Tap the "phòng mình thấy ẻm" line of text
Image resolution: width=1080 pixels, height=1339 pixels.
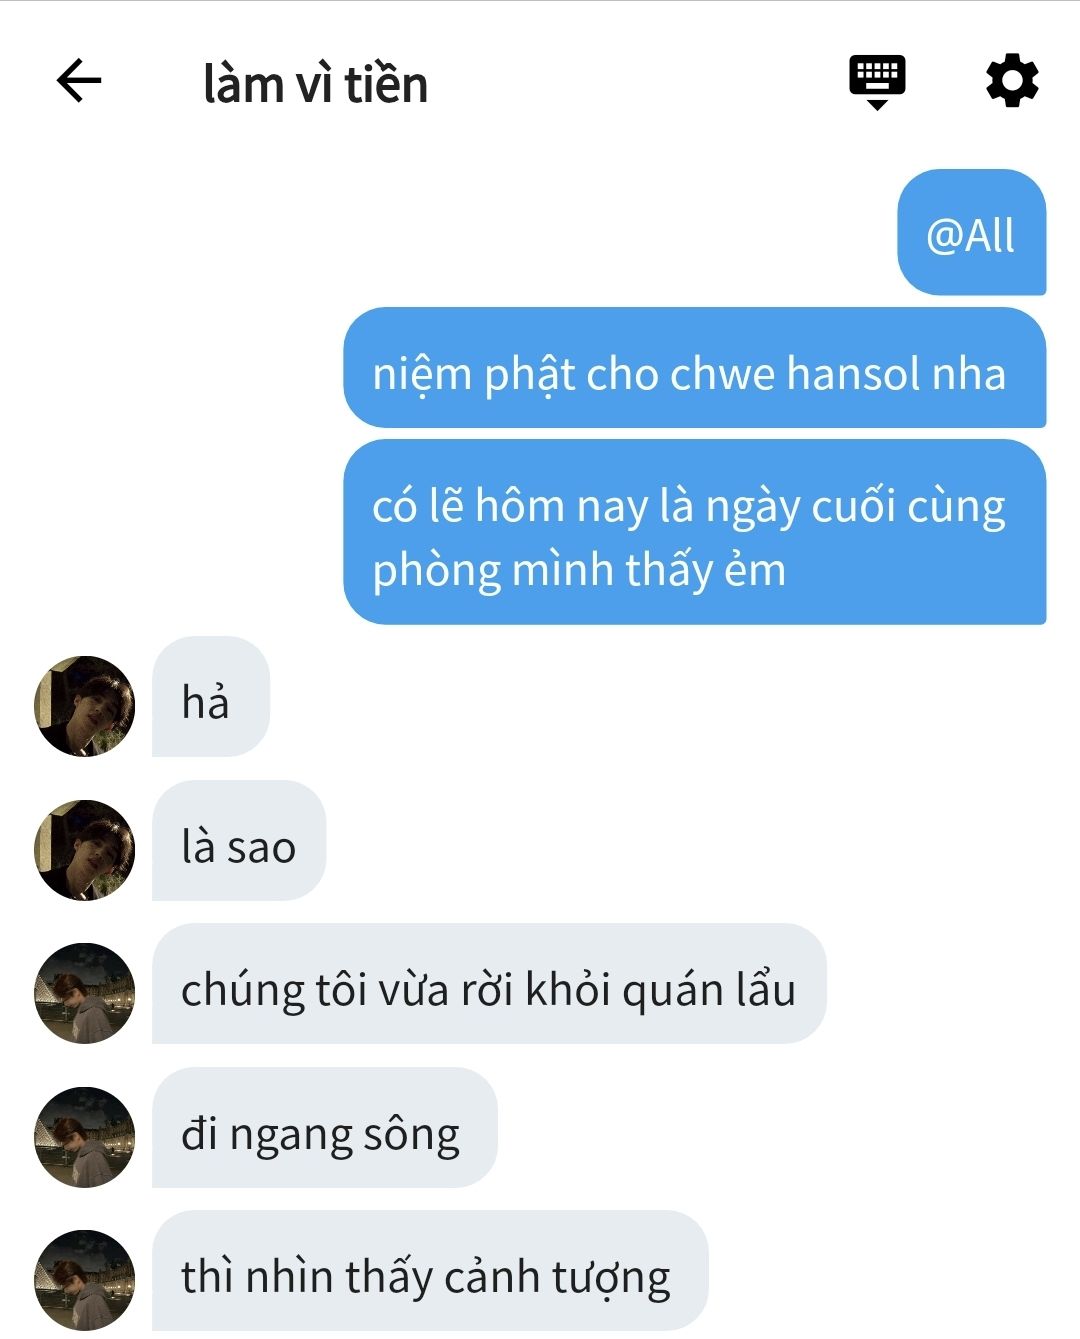tap(579, 571)
